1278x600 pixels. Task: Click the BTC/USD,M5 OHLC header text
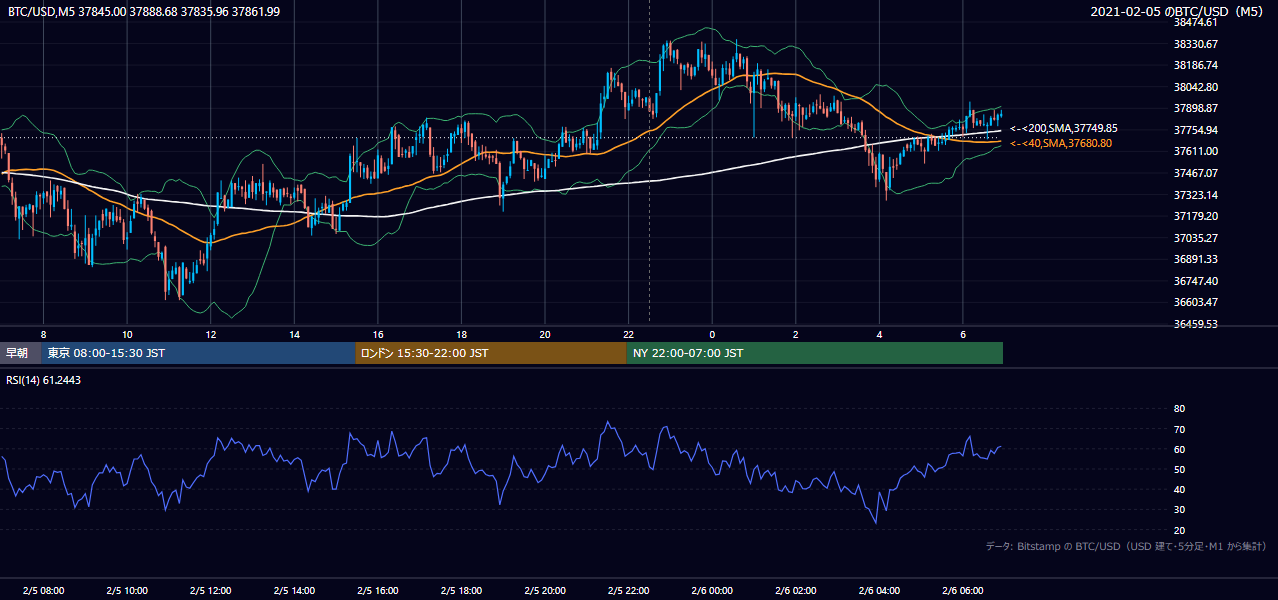pyautogui.click(x=144, y=11)
